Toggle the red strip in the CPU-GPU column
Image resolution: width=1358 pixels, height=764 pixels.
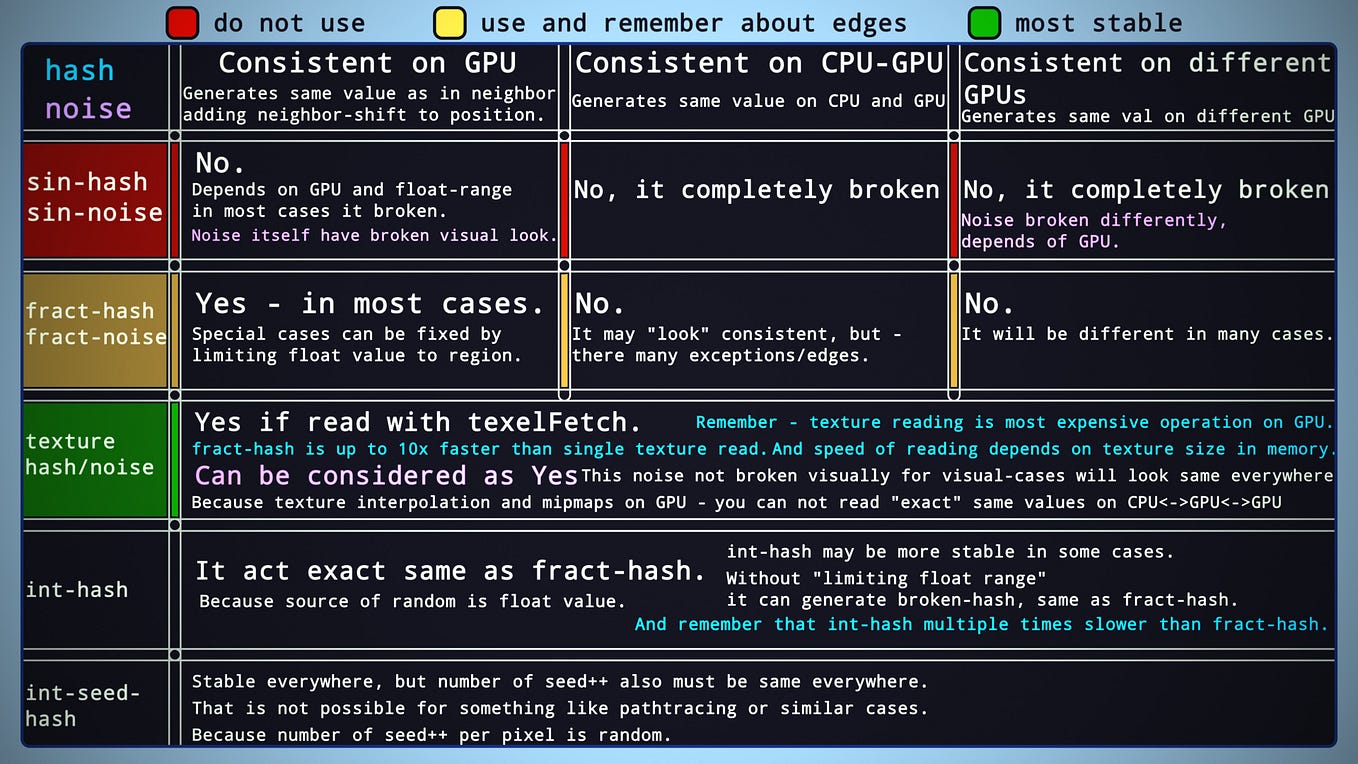[565, 199]
